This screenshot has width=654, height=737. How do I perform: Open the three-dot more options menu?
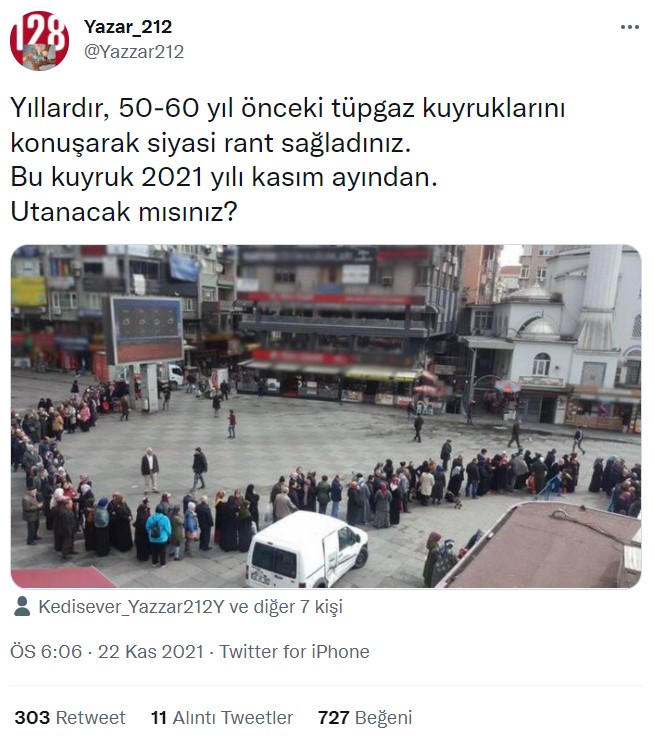point(630,27)
